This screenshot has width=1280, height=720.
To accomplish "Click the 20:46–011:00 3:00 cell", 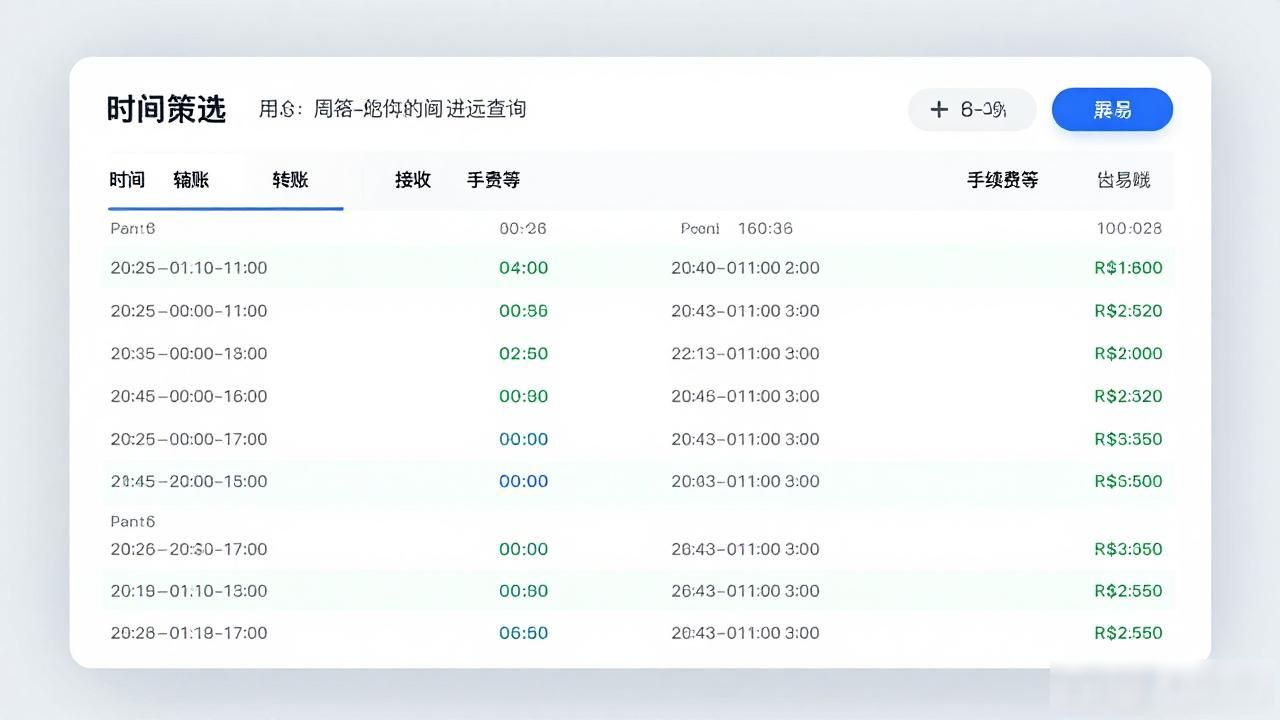I will [745, 396].
